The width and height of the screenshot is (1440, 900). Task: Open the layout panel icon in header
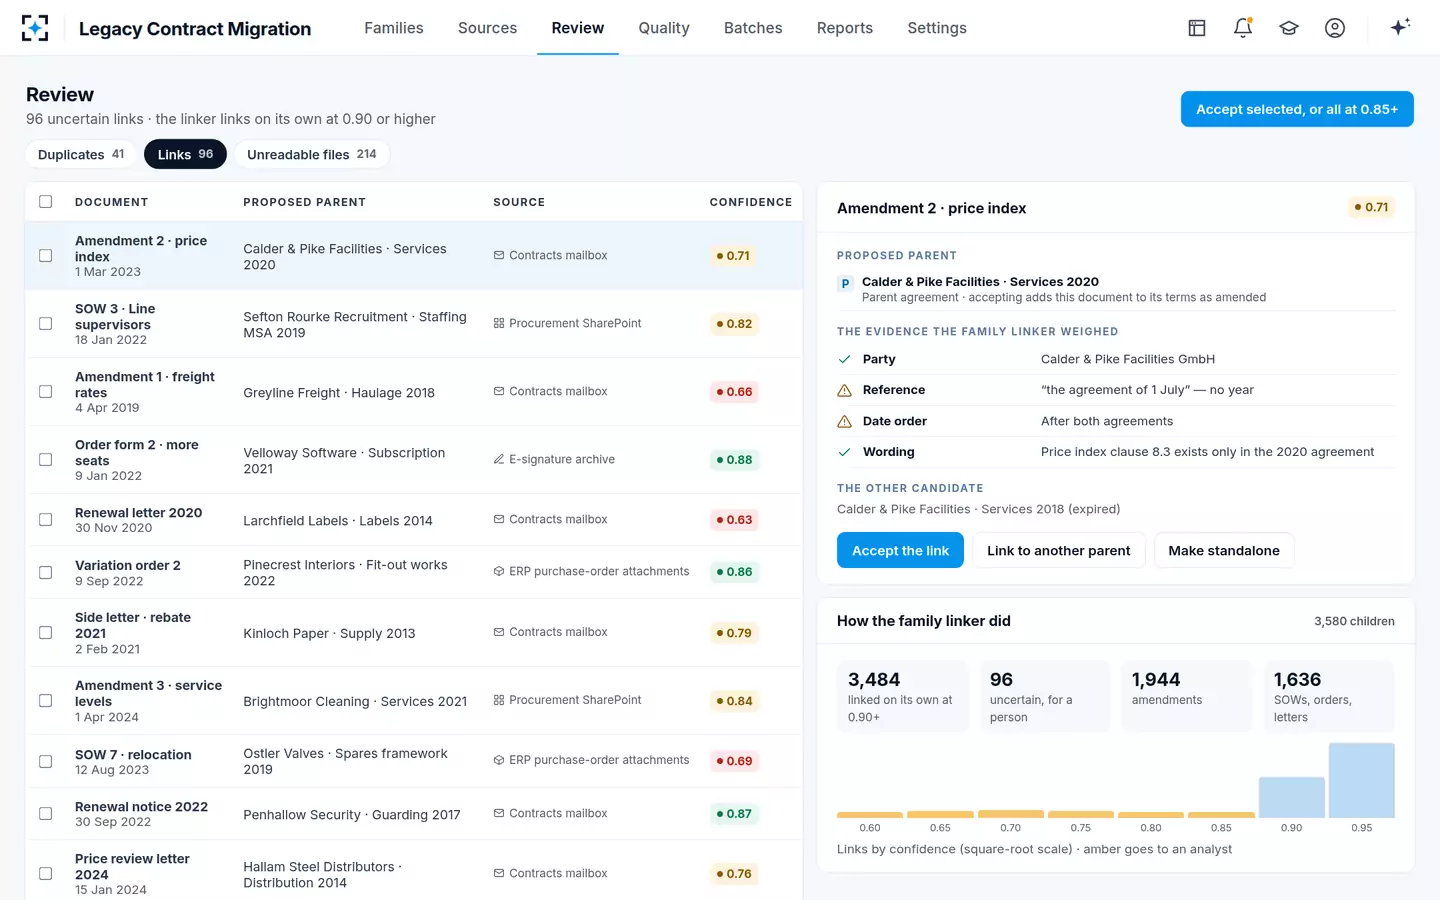point(1197,28)
